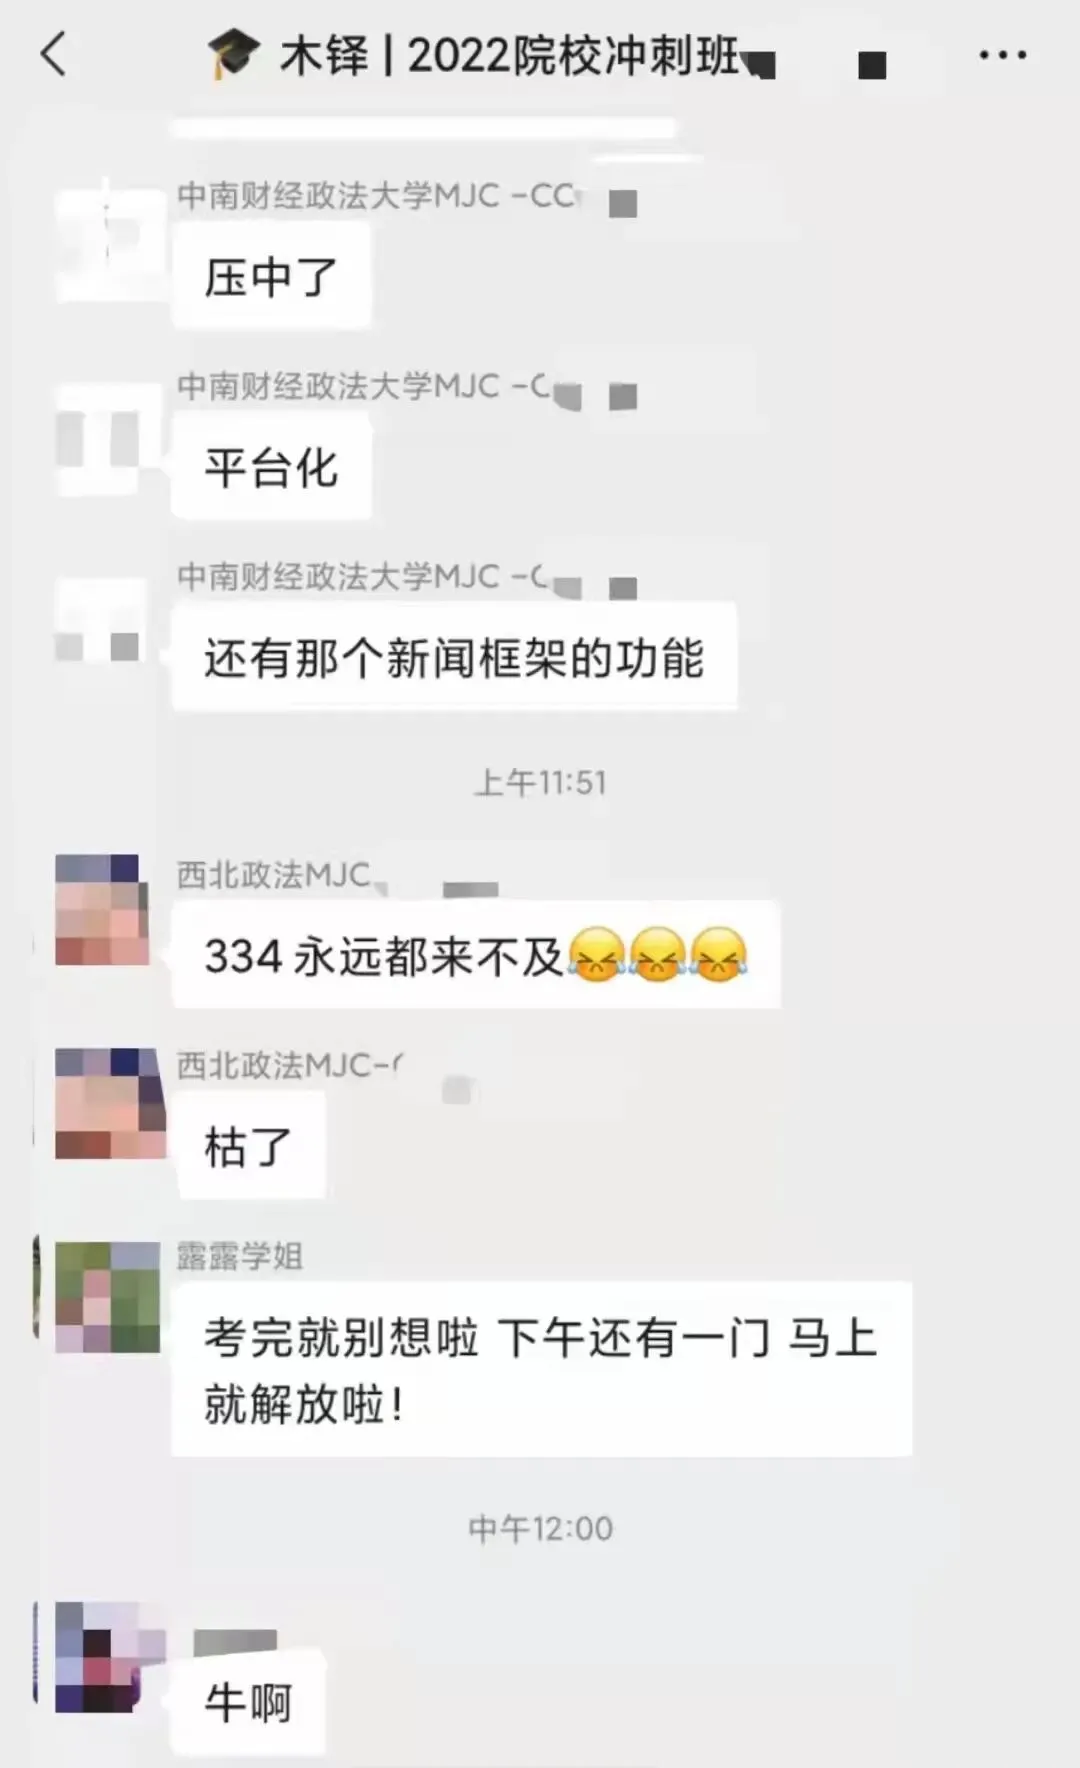Tap the 压中了 message bubble

click(x=271, y=276)
